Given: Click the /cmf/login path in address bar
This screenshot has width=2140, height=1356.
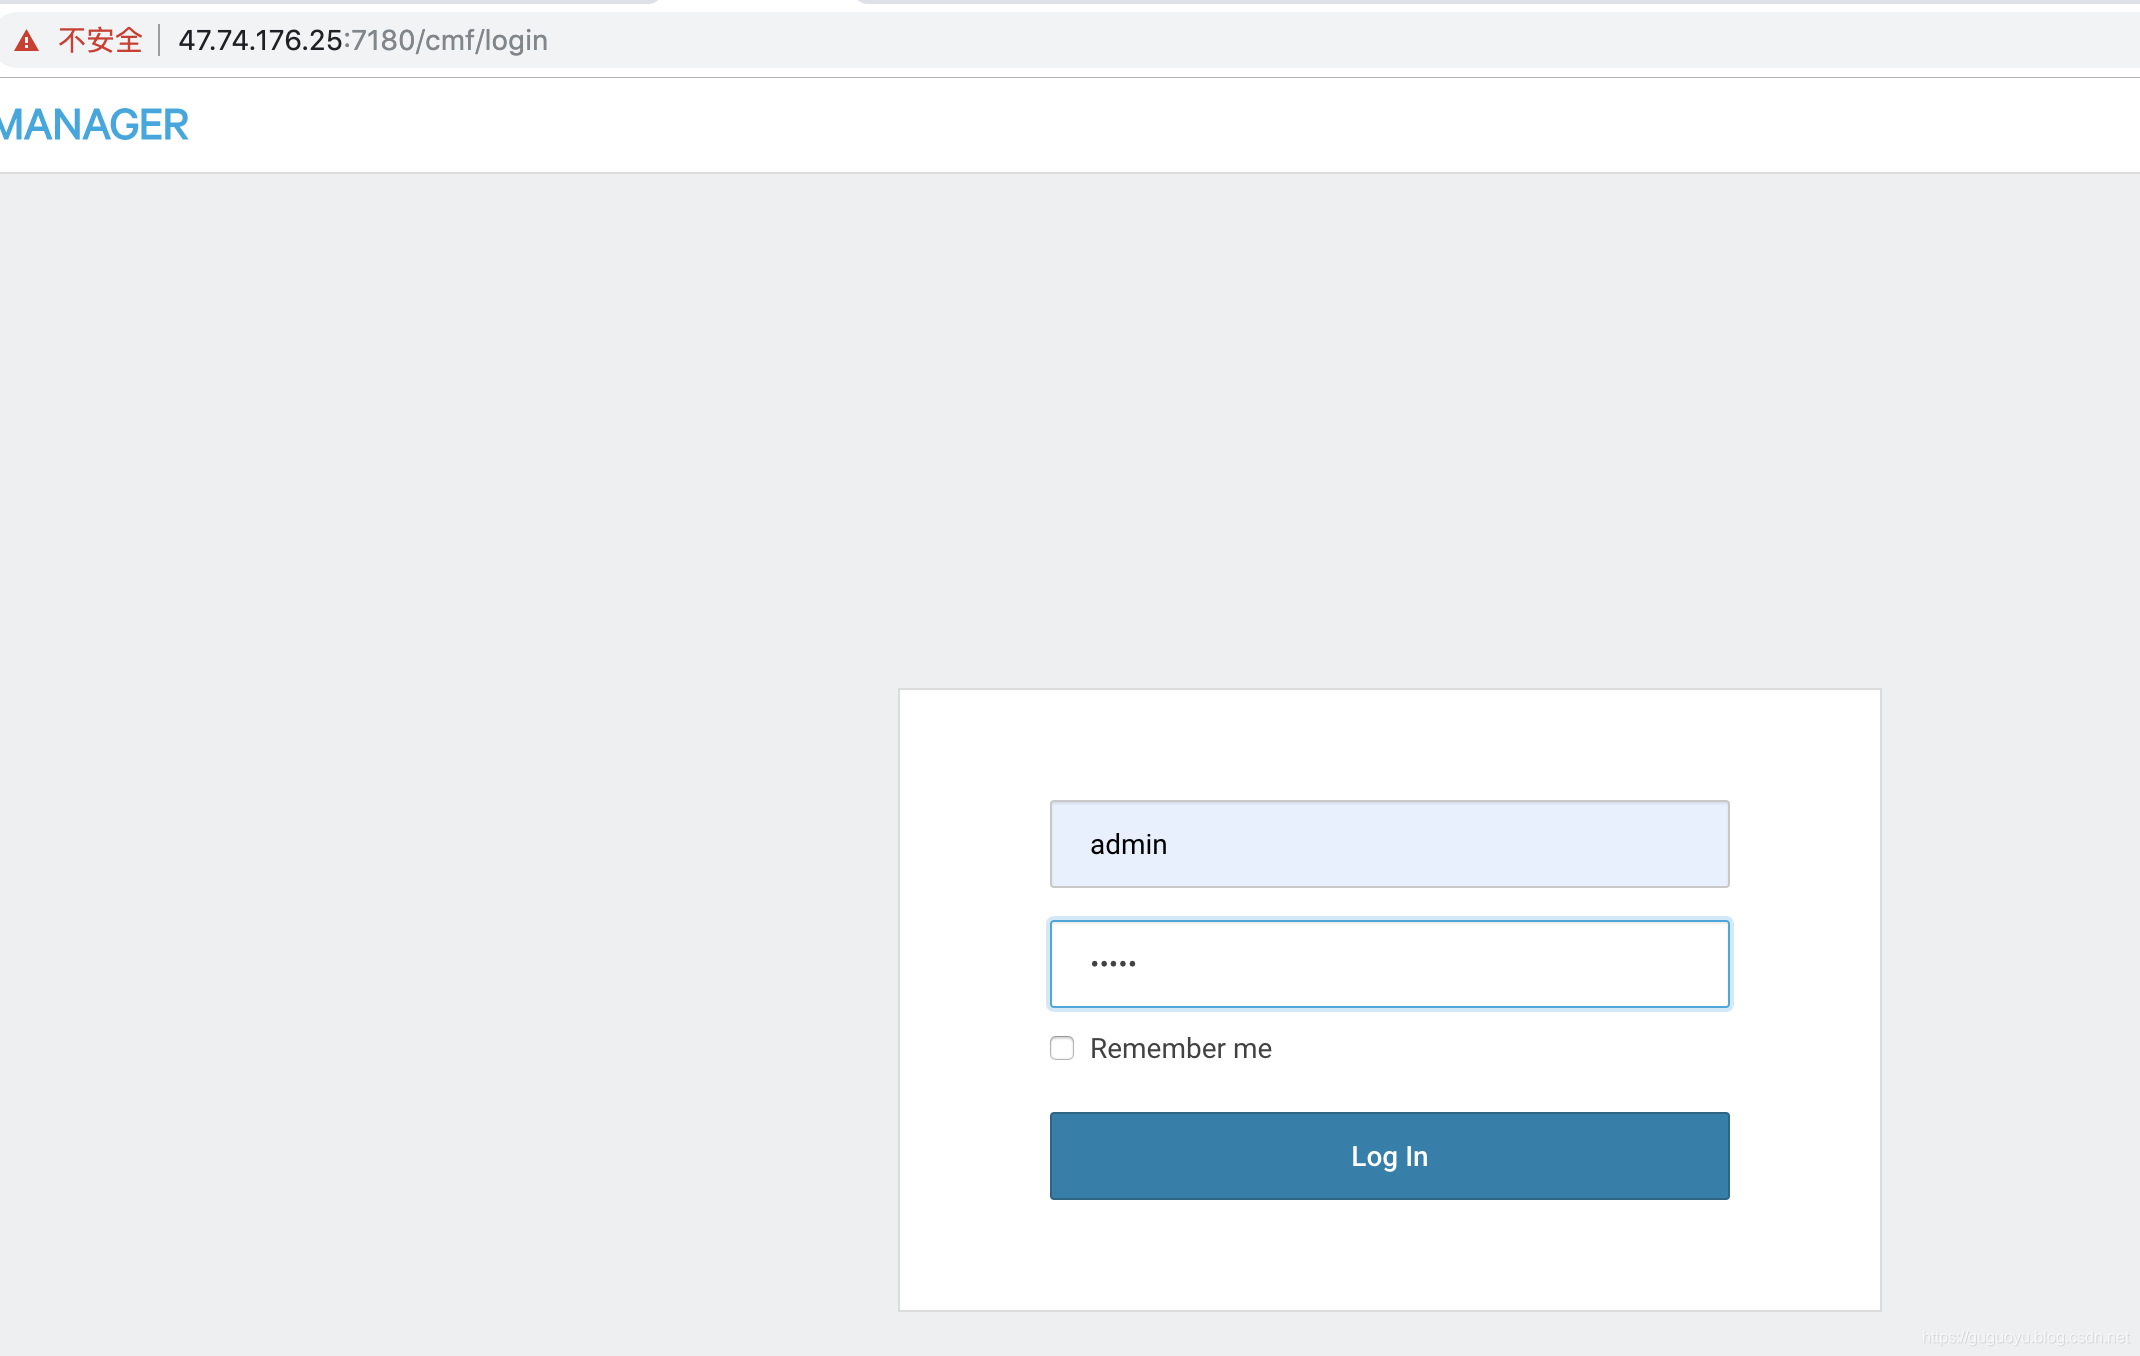Looking at the screenshot, I should [x=483, y=41].
